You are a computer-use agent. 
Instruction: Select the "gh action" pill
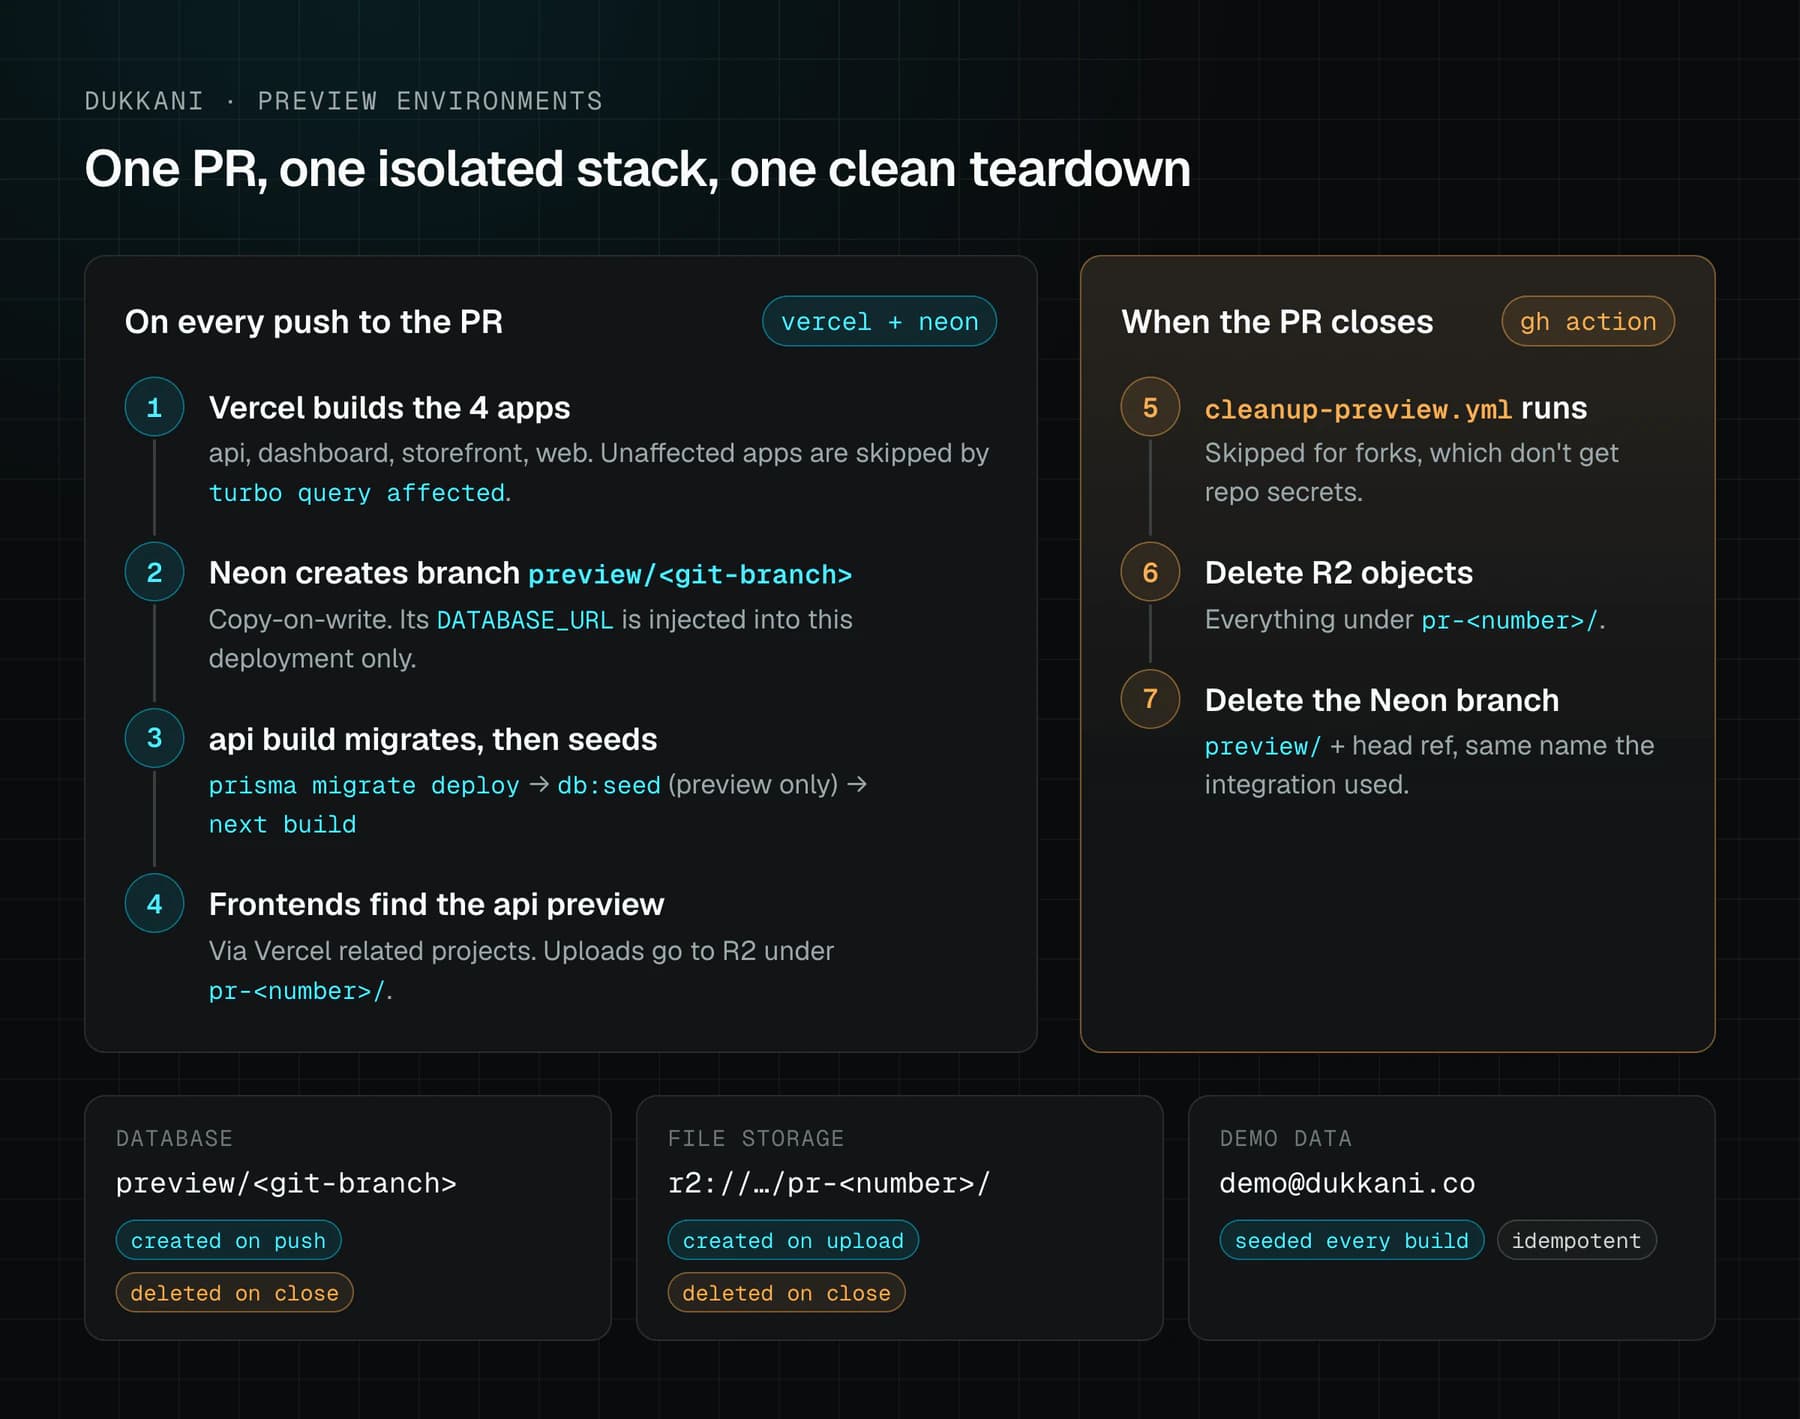pyautogui.click(x=1588, y=321)
